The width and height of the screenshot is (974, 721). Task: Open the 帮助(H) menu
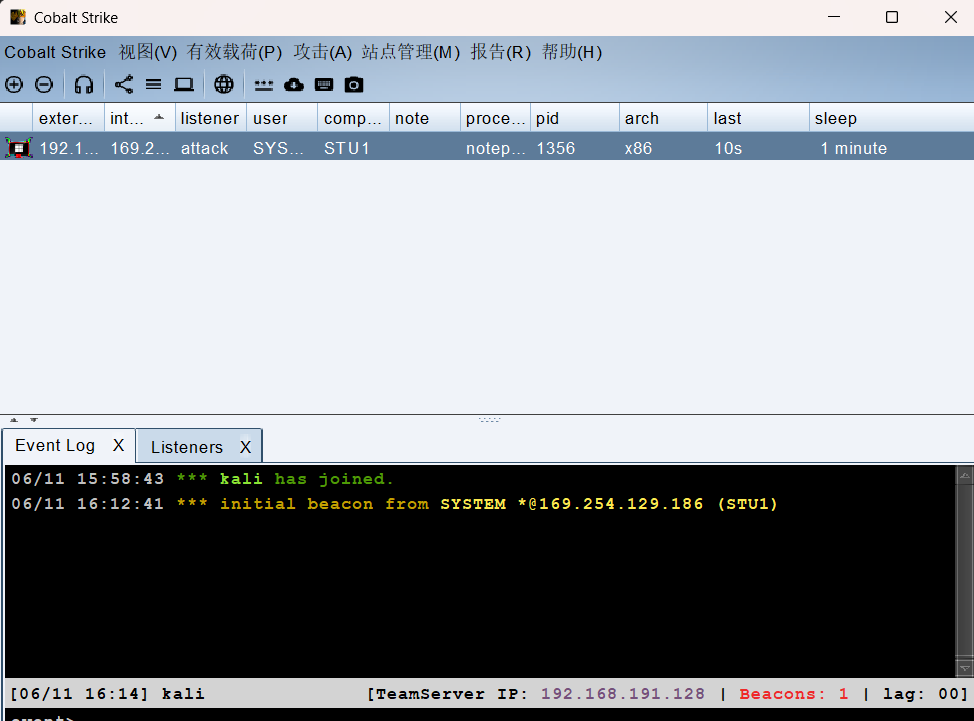coord(571,52)
